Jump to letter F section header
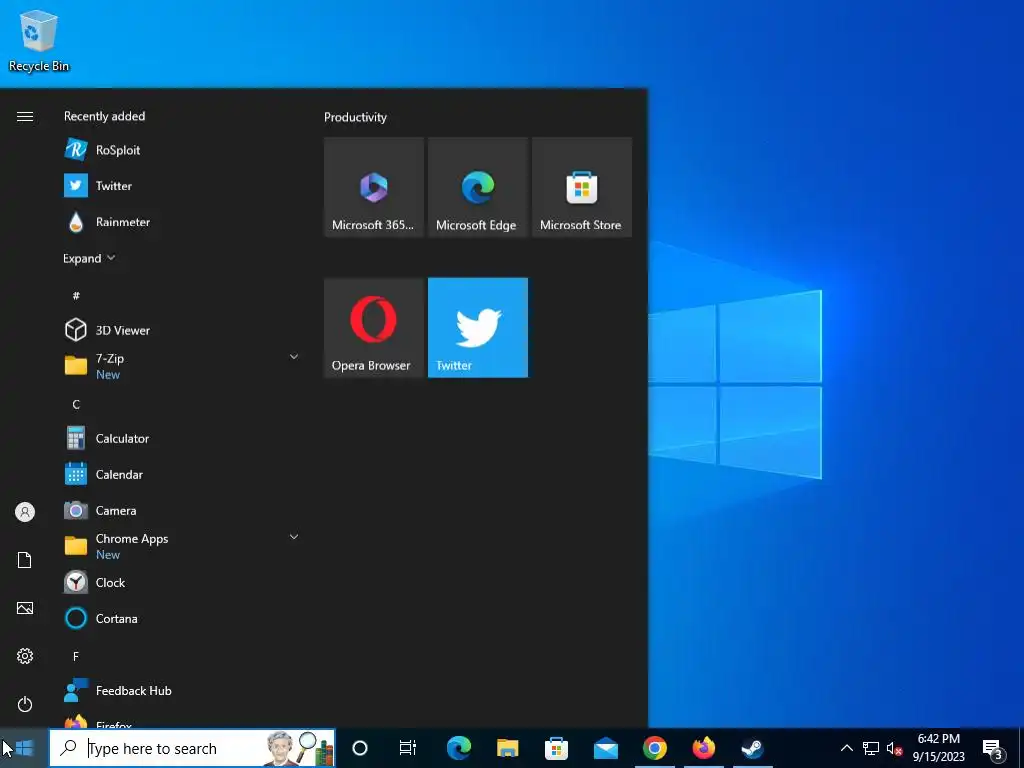 pyautogui.click(x=76, y=656)
